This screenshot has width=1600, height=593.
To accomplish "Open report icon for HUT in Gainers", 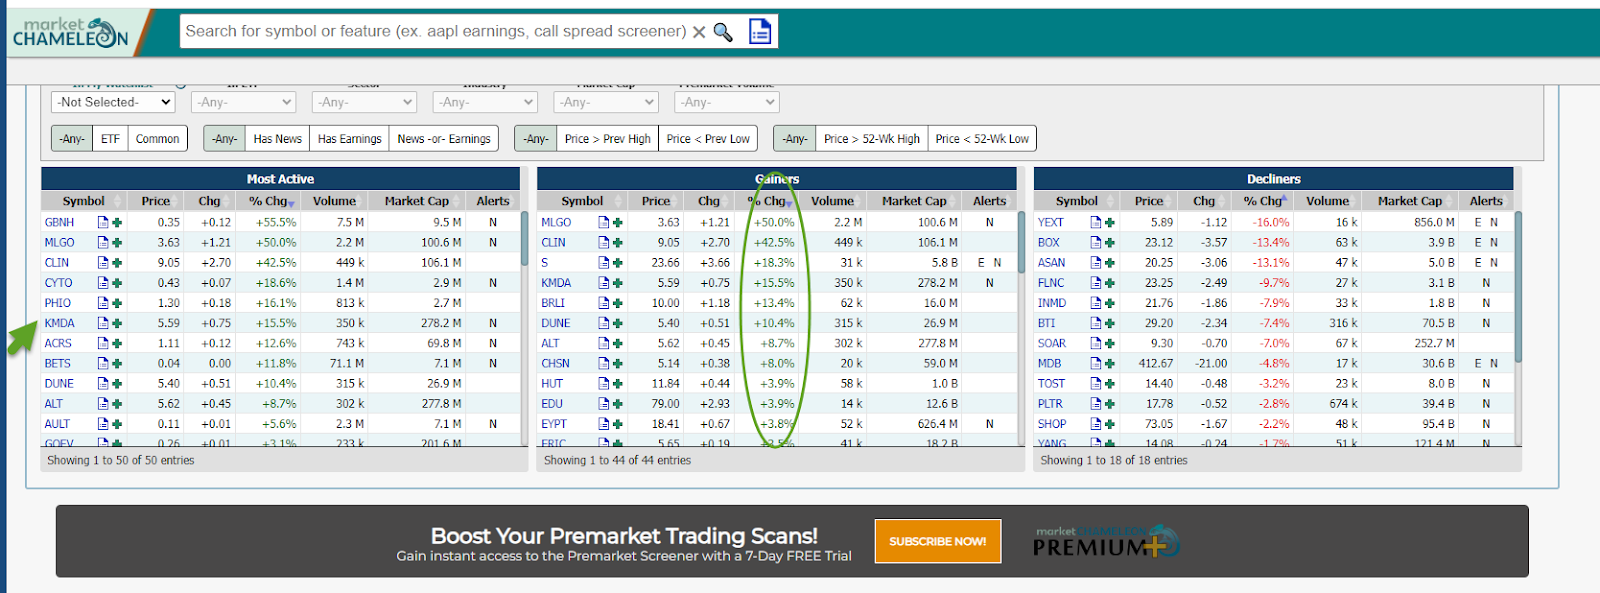I will (604, 384).
